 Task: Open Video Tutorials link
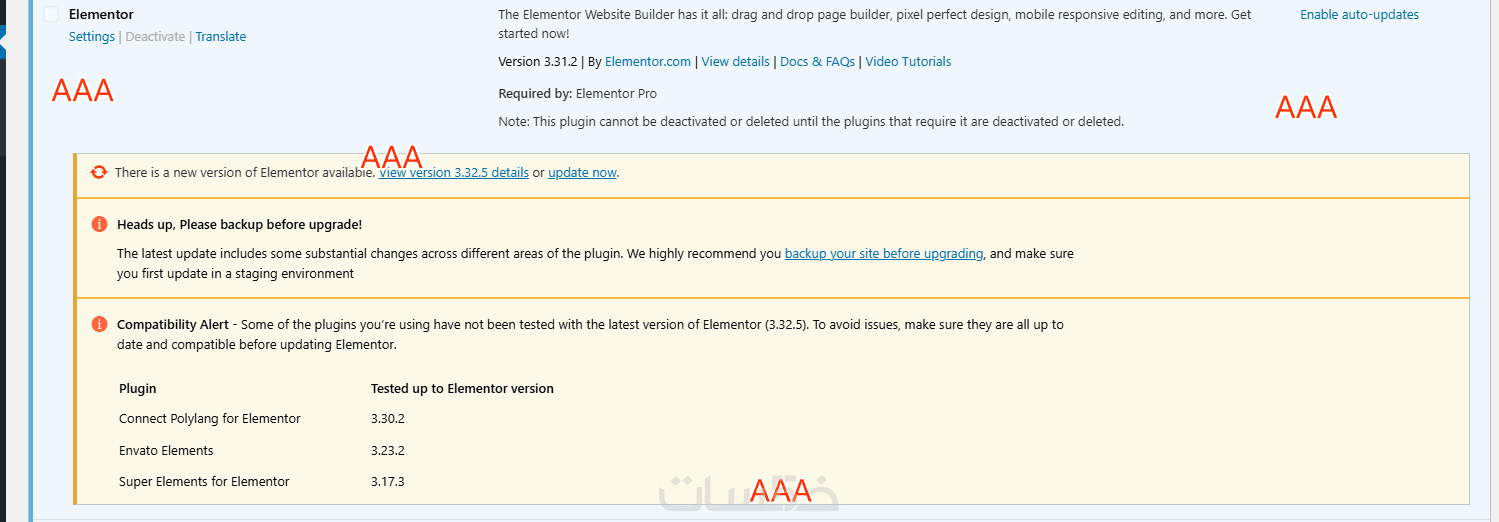tap(908, 62)
